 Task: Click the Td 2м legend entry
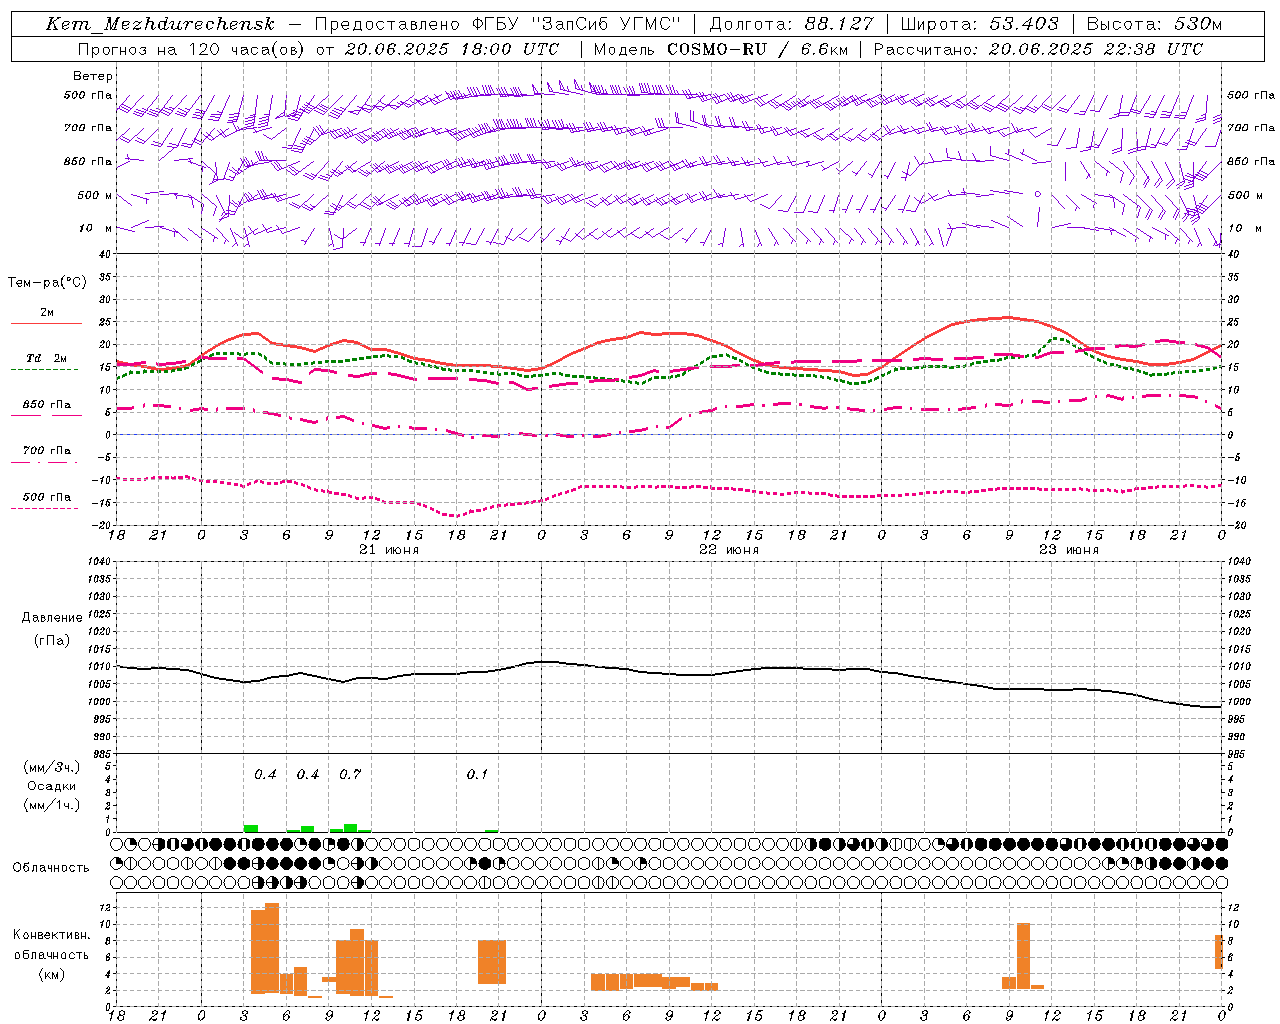tap(46, 358)
